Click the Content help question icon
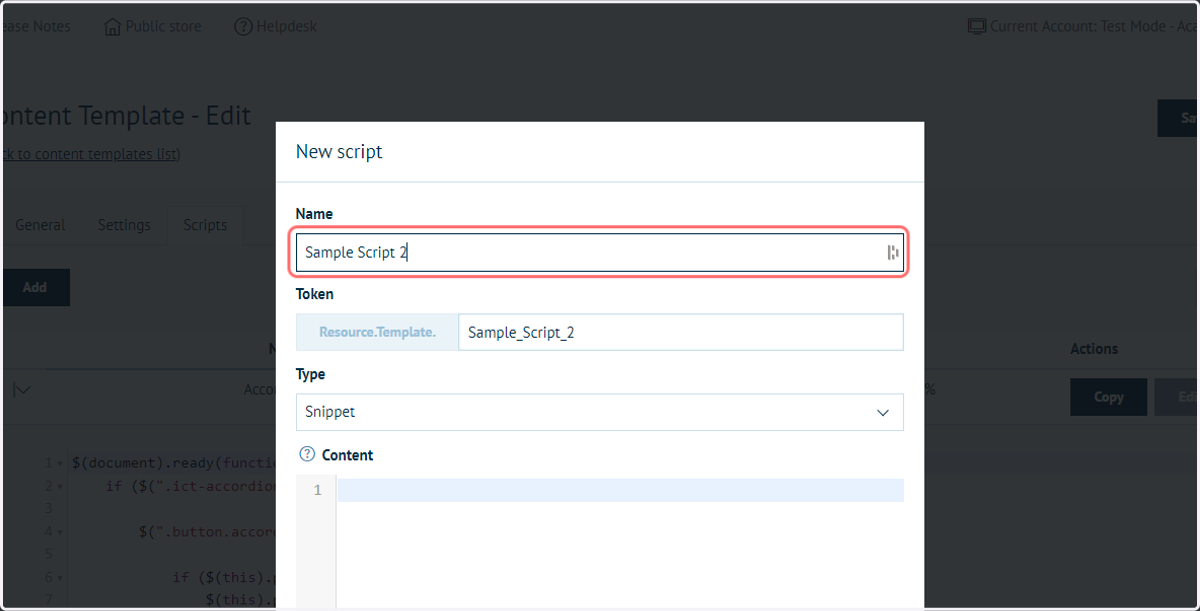Viewport: 1200px width, 611px height. pyautogui.click(x=308, y=454)
